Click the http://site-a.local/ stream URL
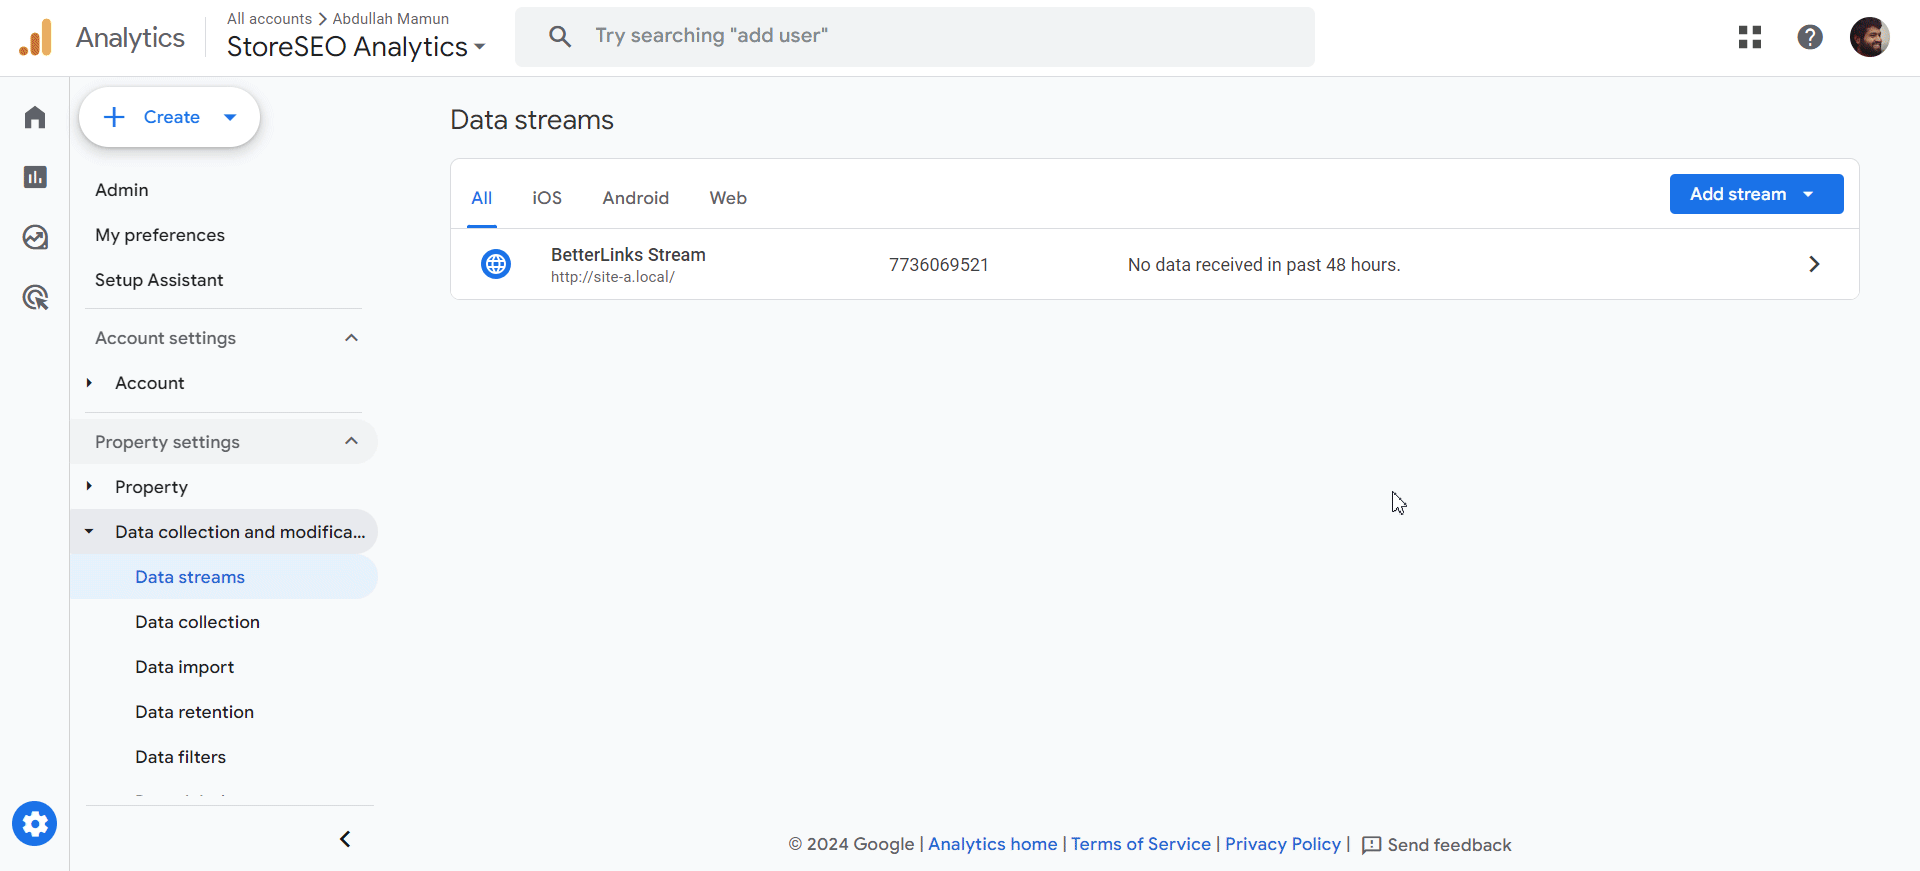 (x=613, y=277)
